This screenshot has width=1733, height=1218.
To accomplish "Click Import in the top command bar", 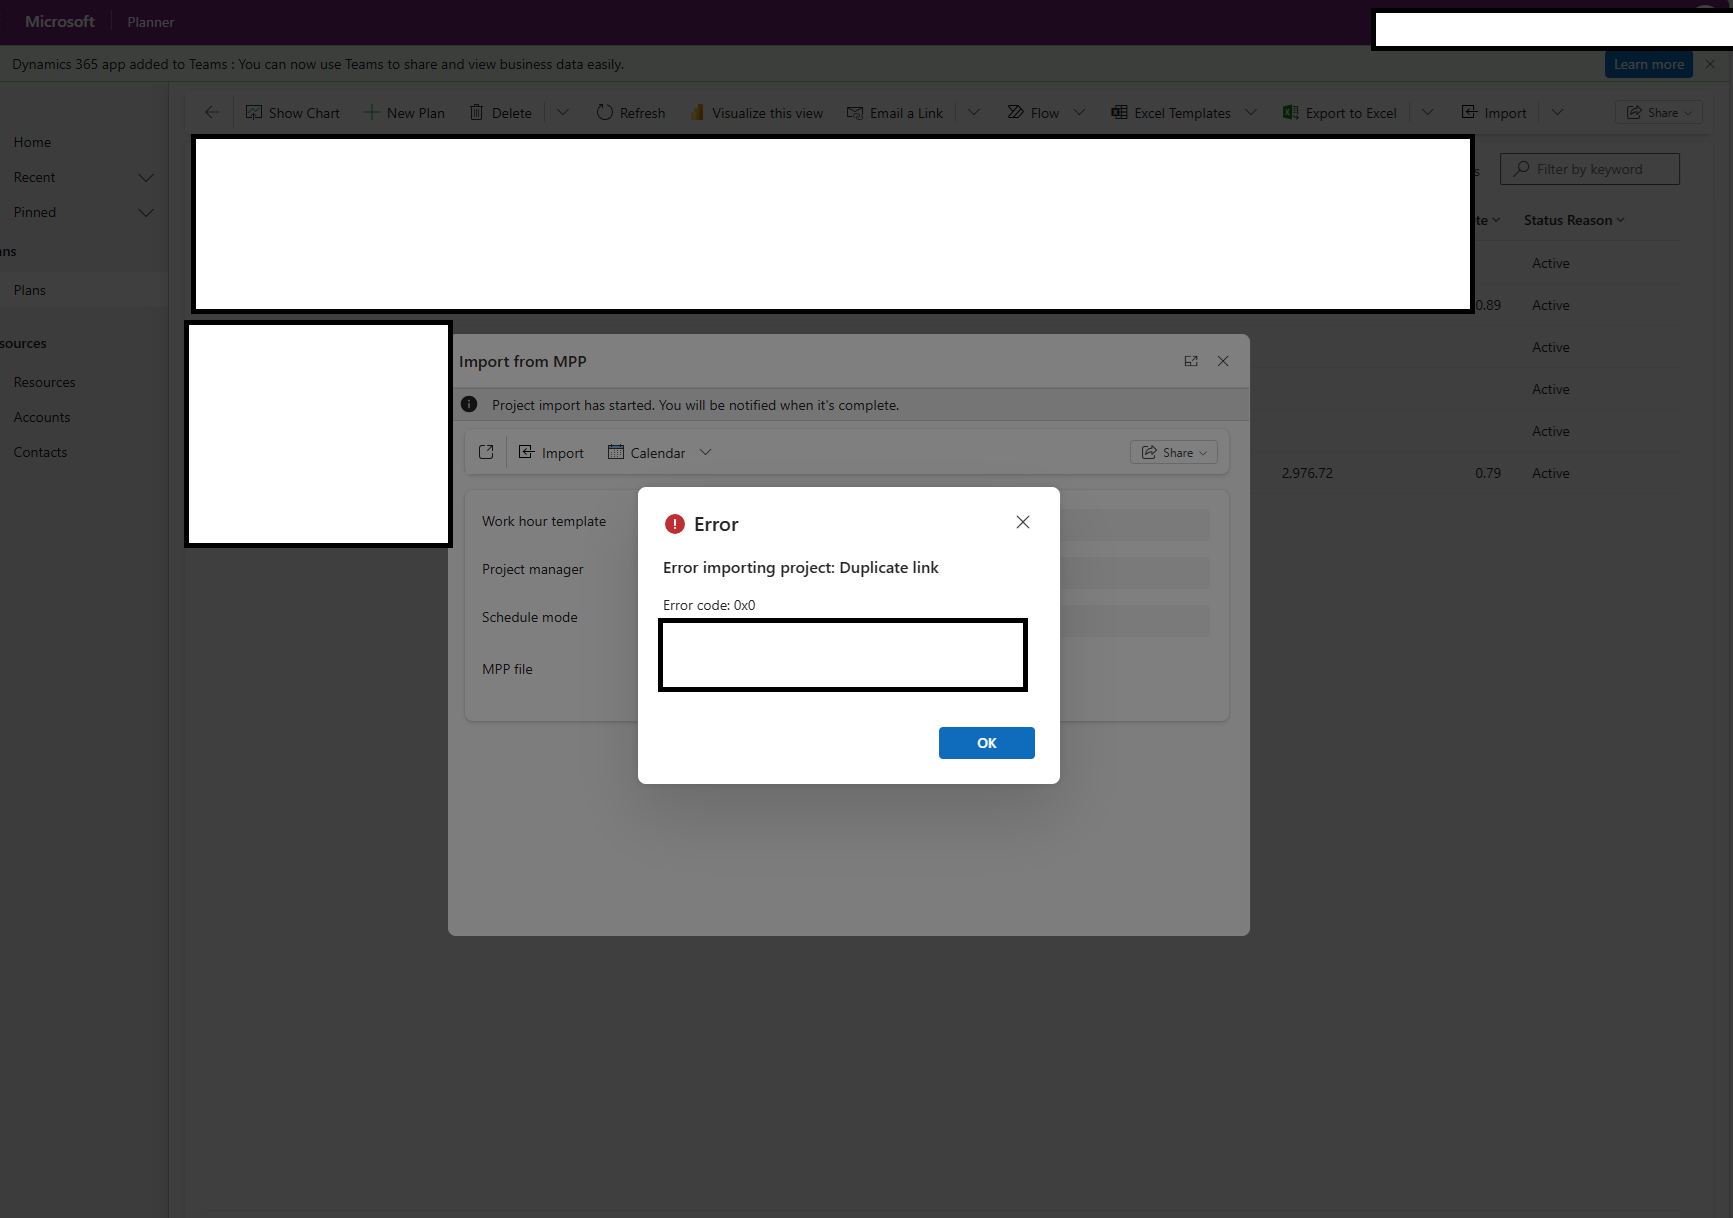I will point(1494,113).
